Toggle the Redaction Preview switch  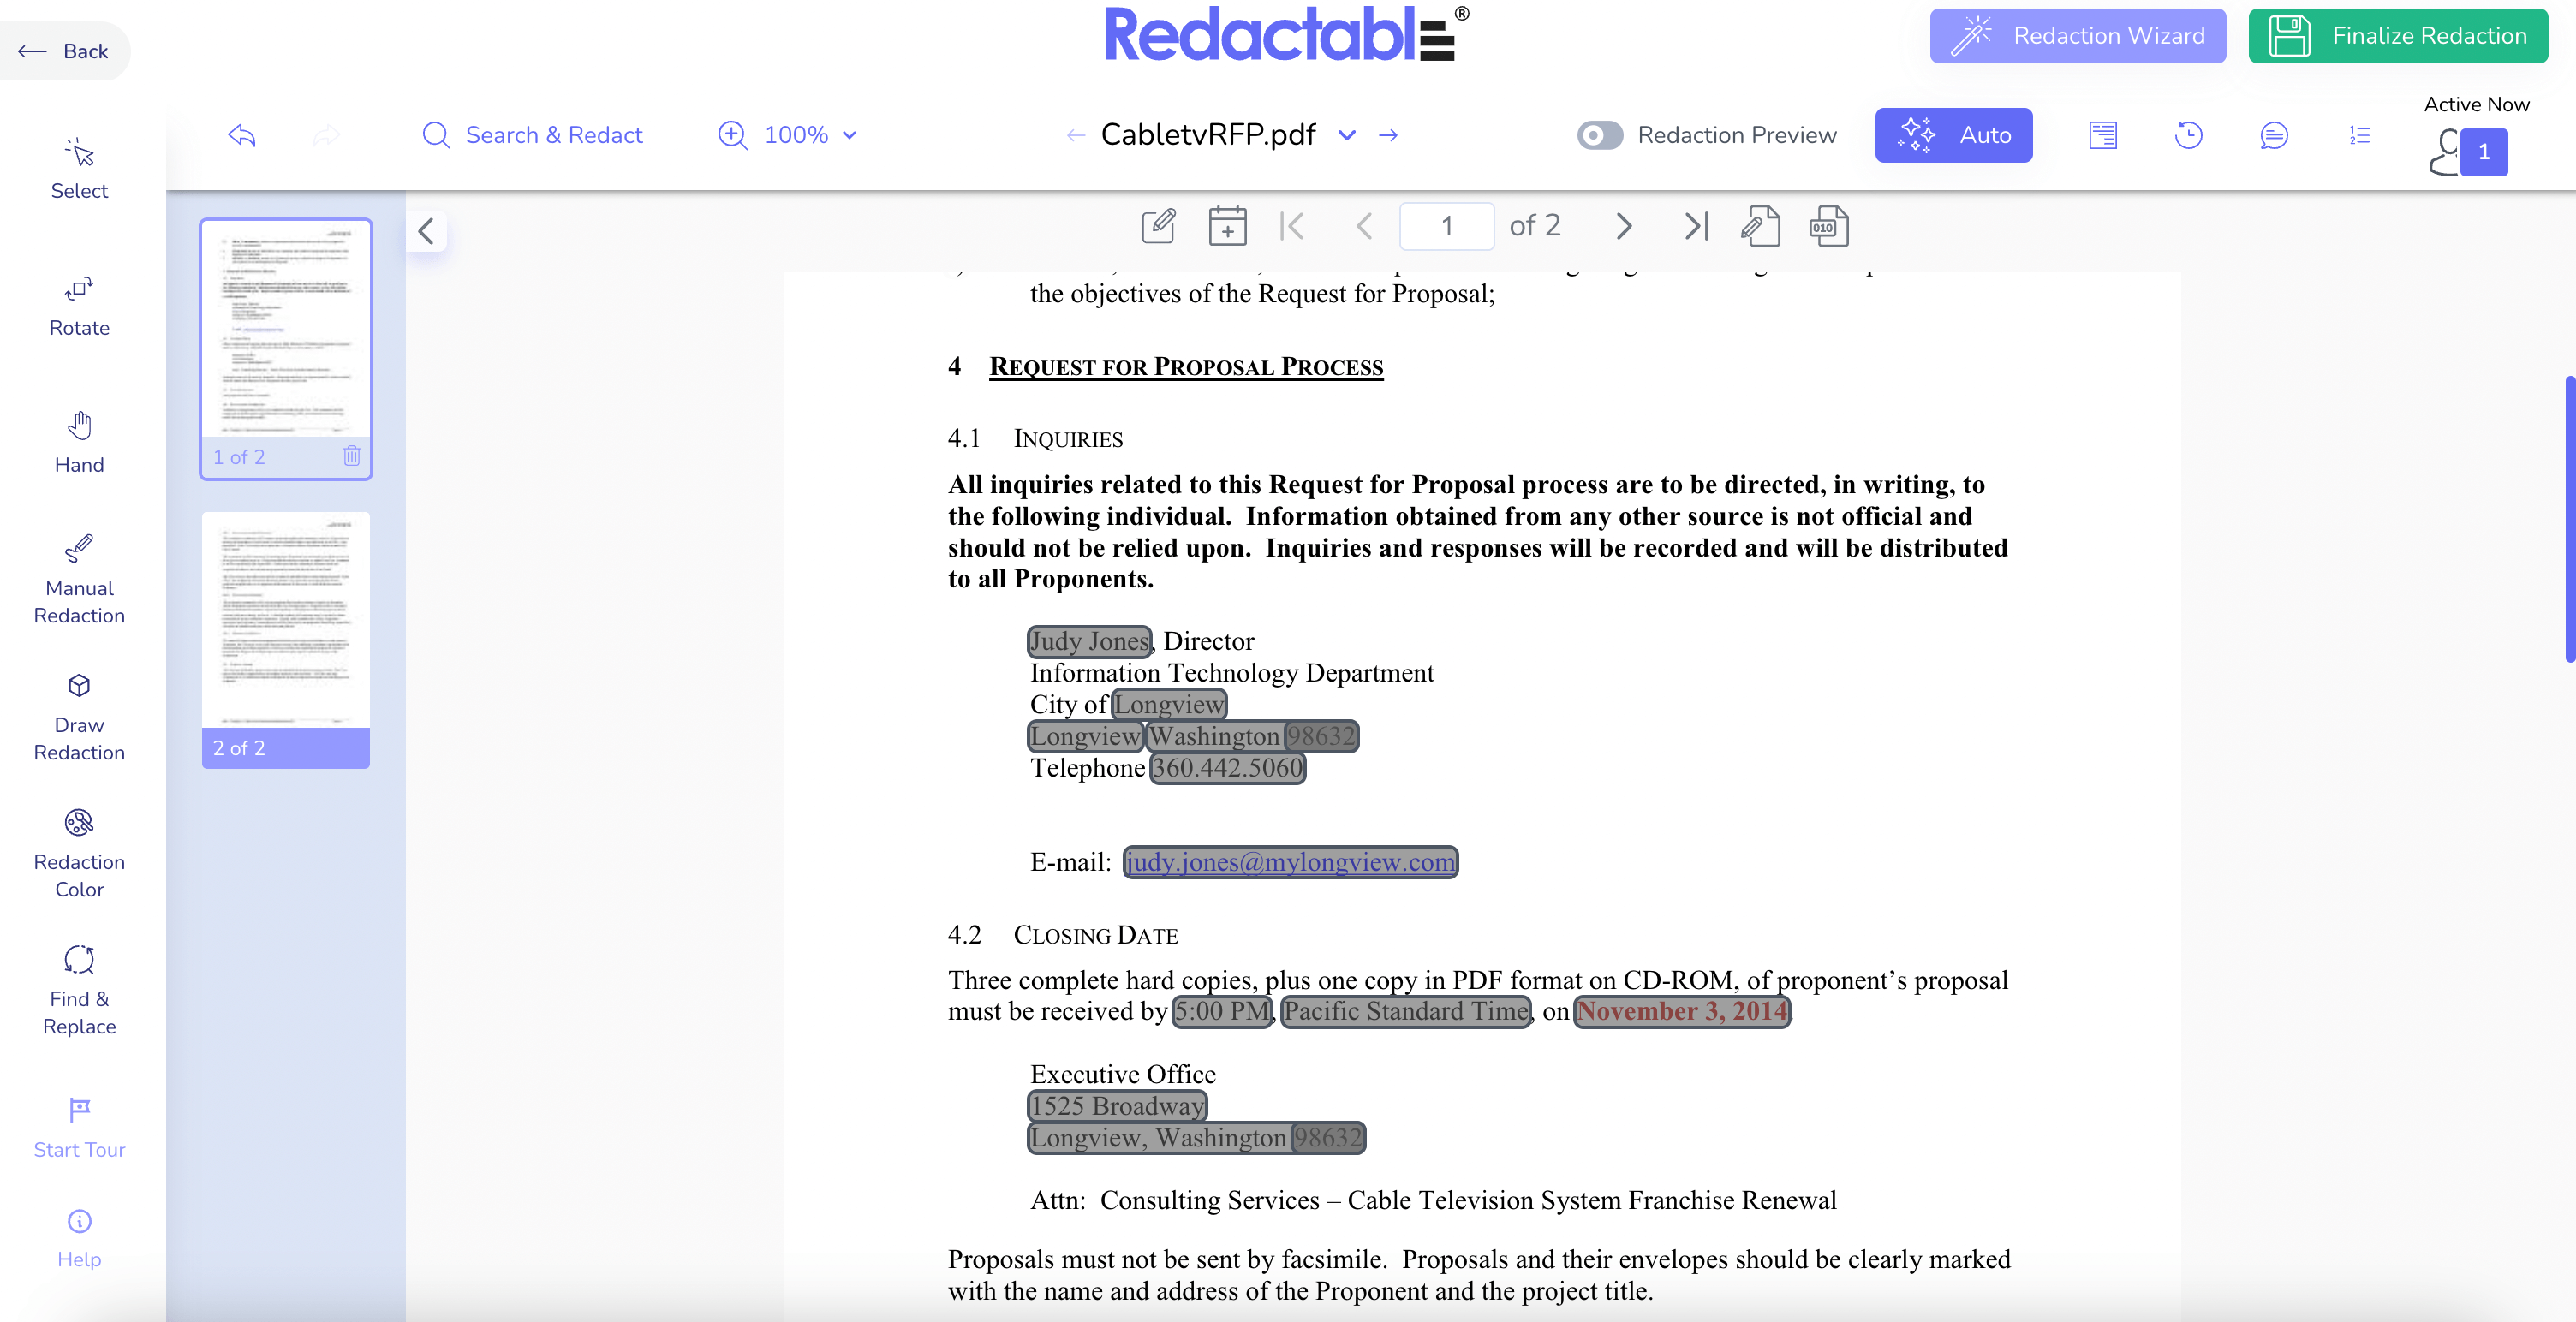pos(1600,135)
